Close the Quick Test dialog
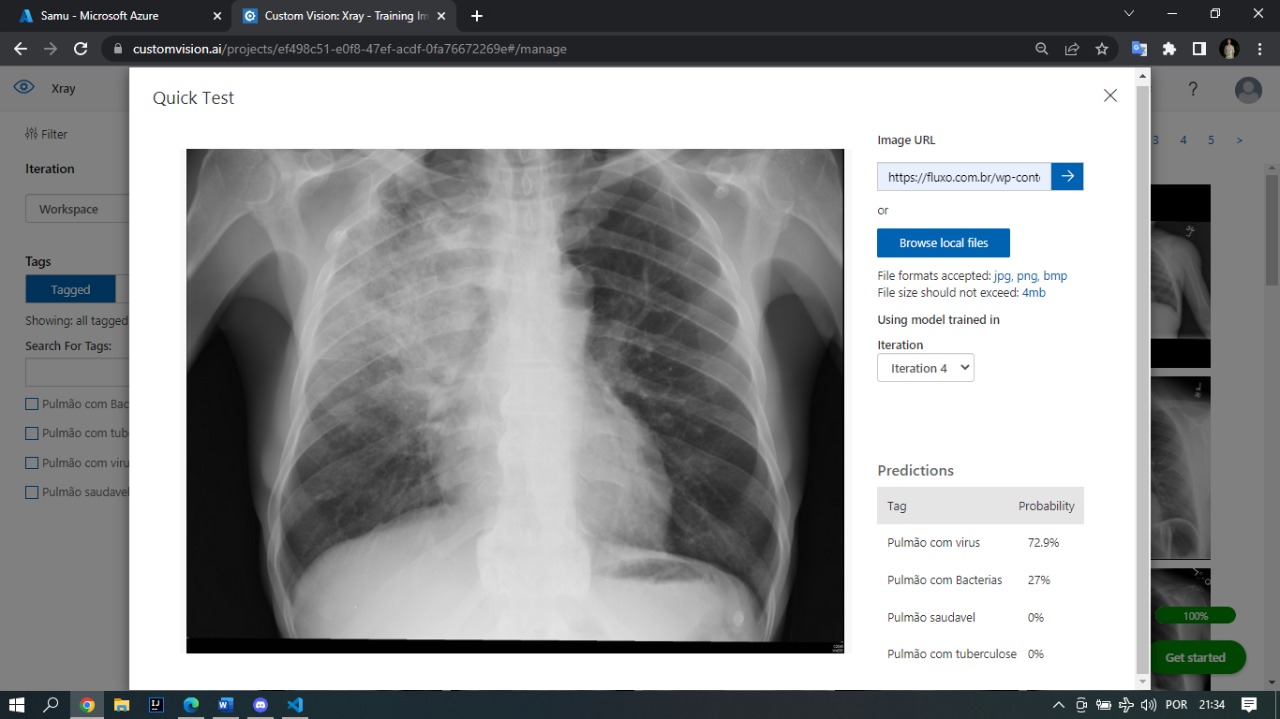The height and width of the screenshot is (719, 1280). pyautogui.click(x=1110, y=96)
